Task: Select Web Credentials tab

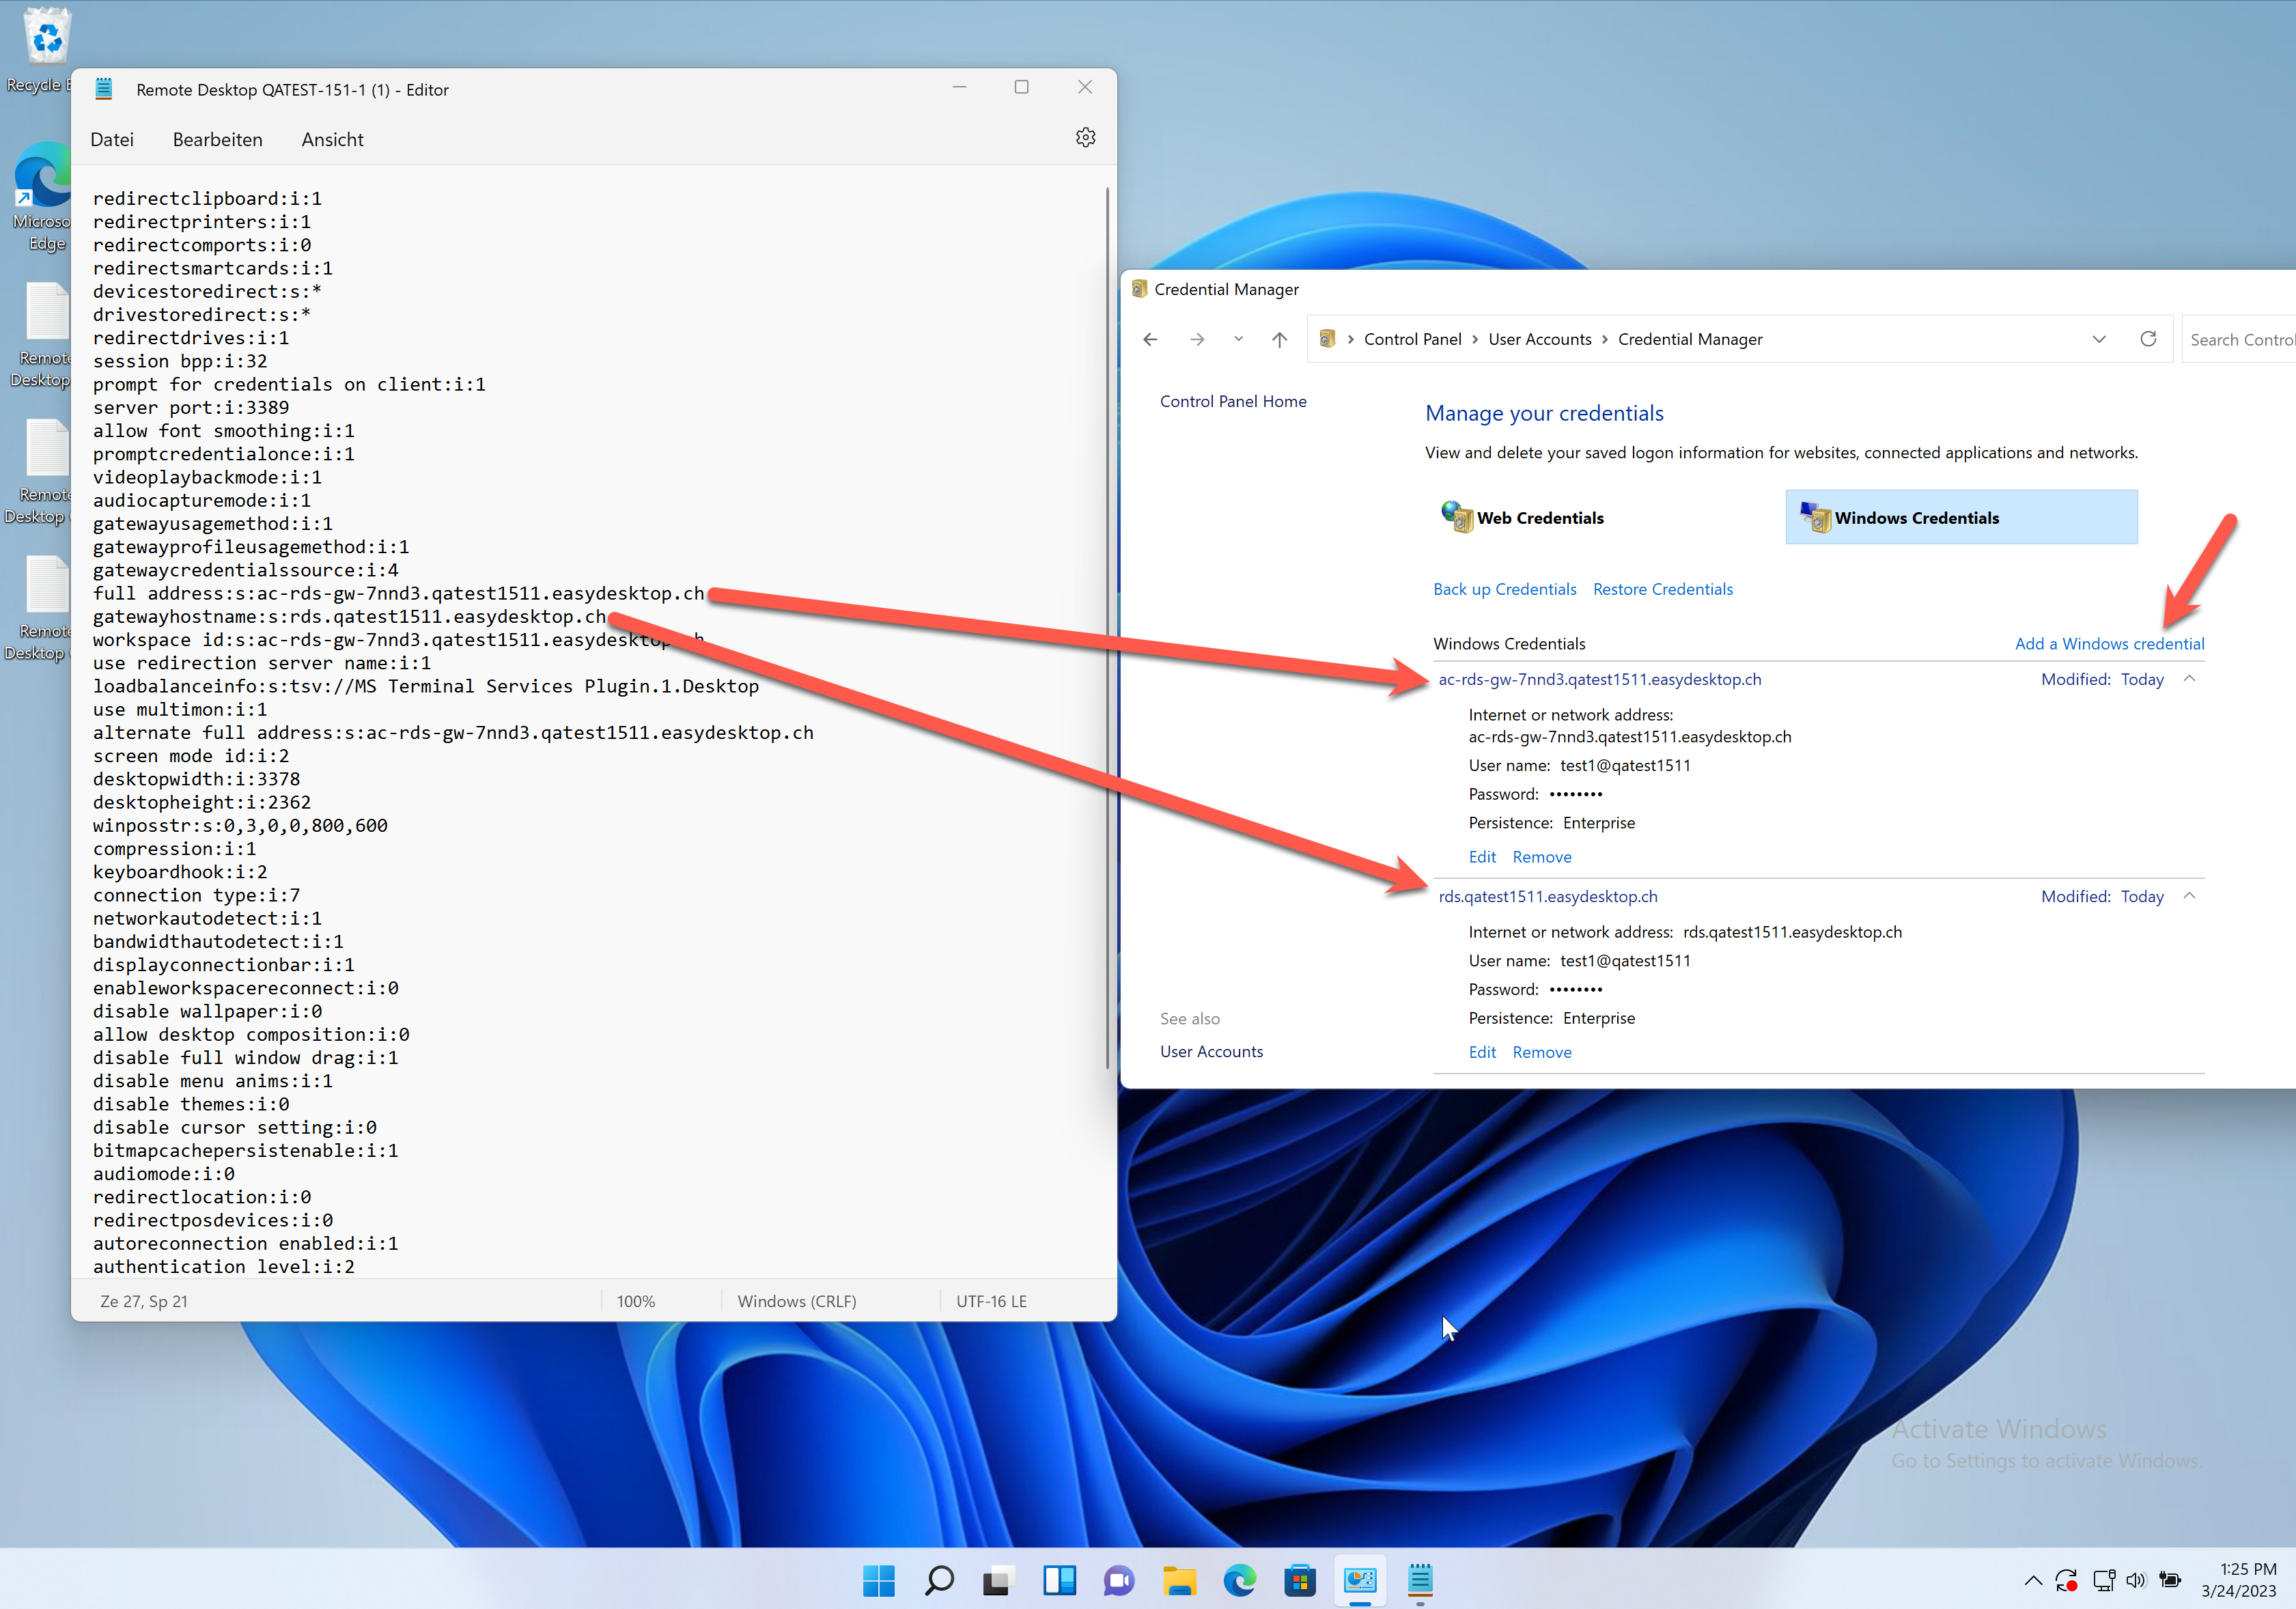Action: (1523, 517)
